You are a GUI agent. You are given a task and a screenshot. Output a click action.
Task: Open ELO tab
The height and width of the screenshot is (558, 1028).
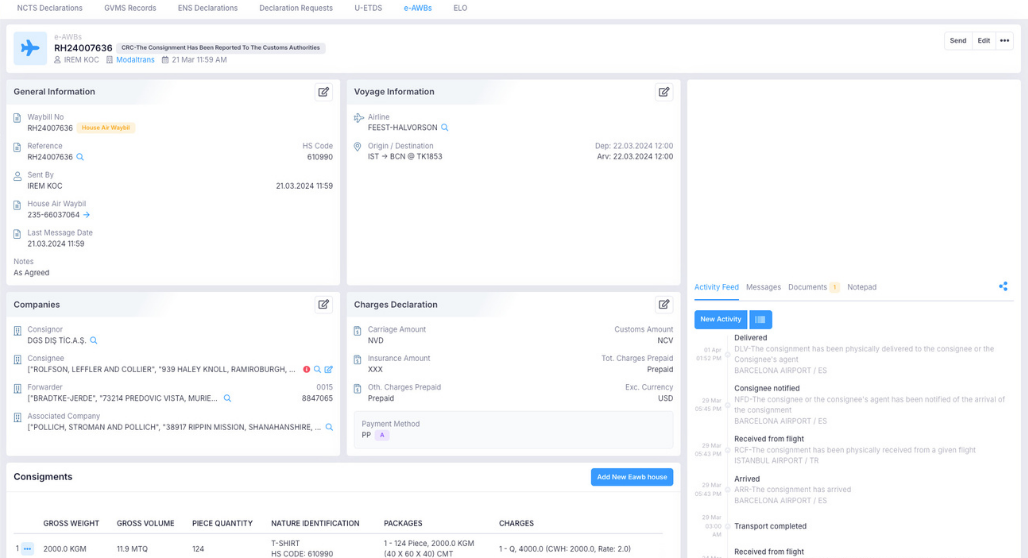[460, 9]
